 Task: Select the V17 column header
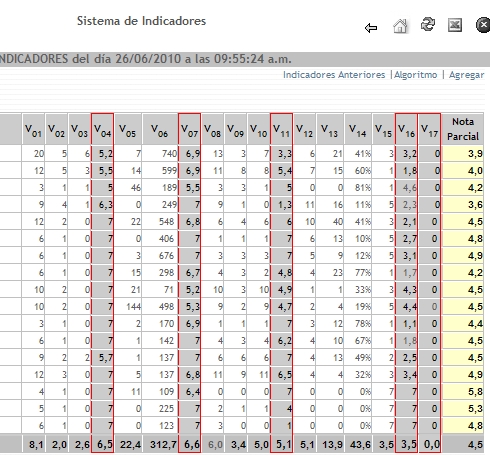(x=429, y=129)
